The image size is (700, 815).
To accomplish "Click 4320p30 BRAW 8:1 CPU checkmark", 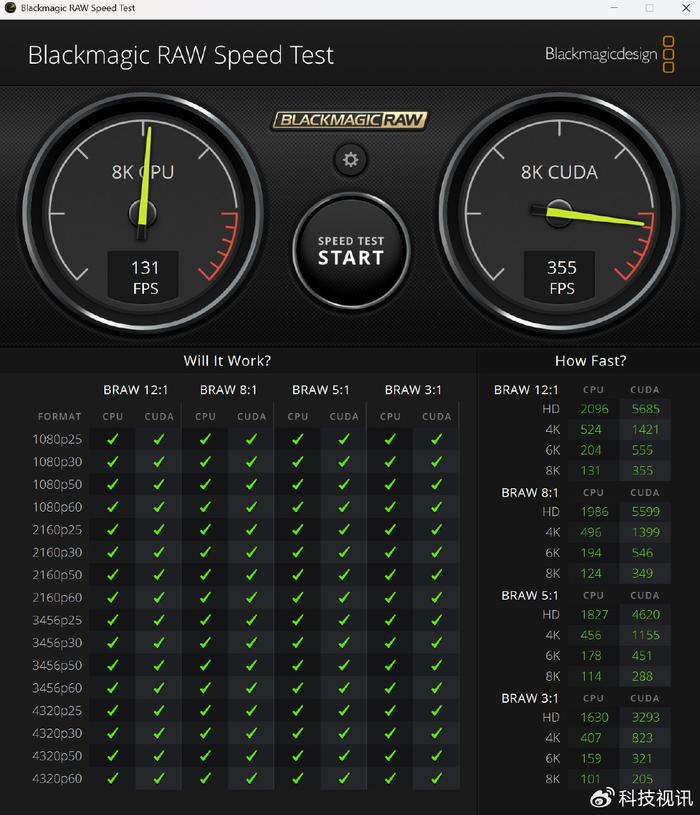I will [x=205, y=733].
